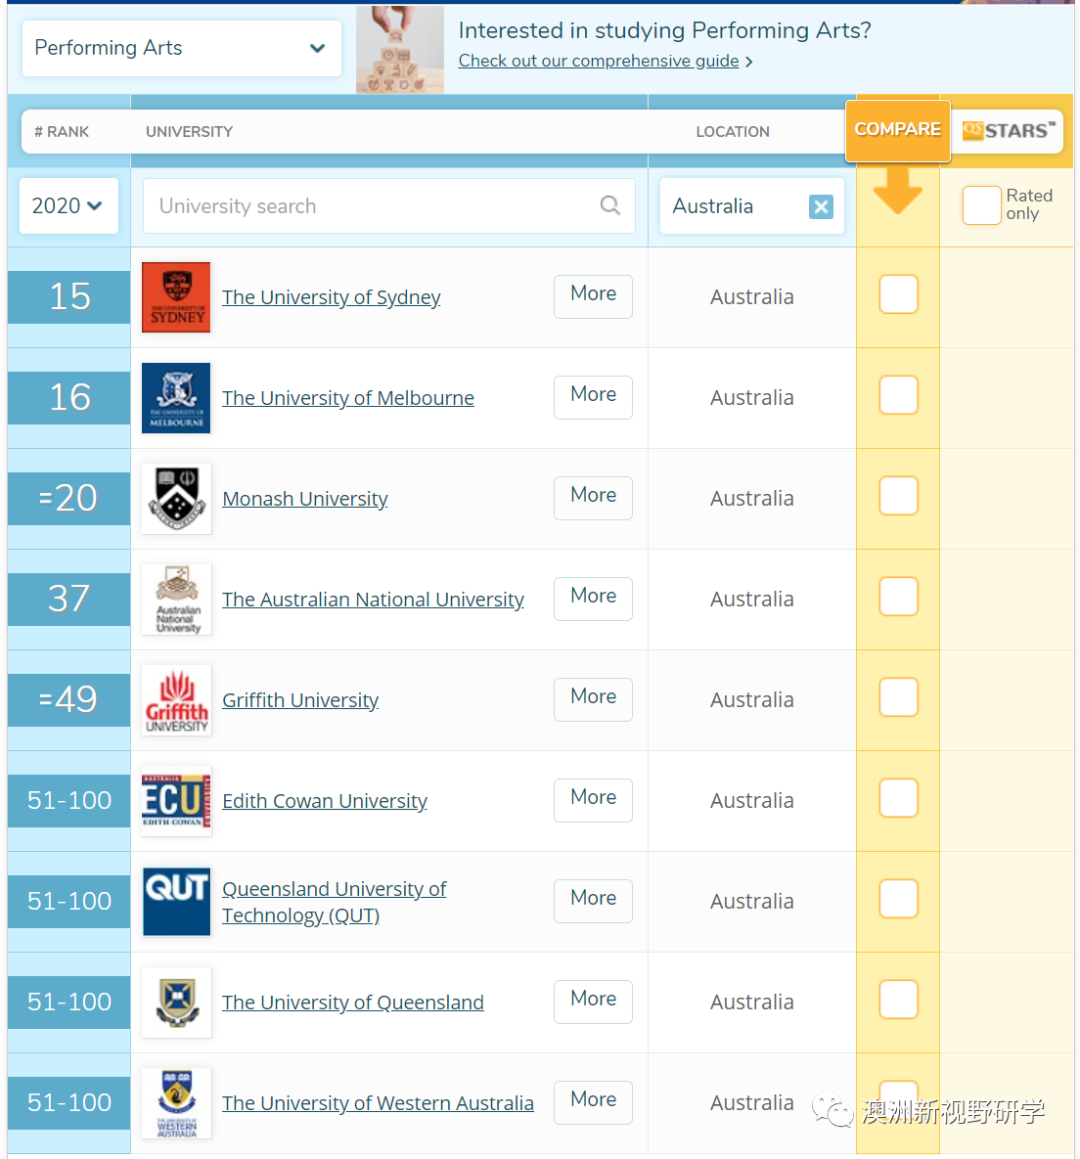Click the rank 16 cell
The height and width of the screenshot is (1159, 1080).
69,398
